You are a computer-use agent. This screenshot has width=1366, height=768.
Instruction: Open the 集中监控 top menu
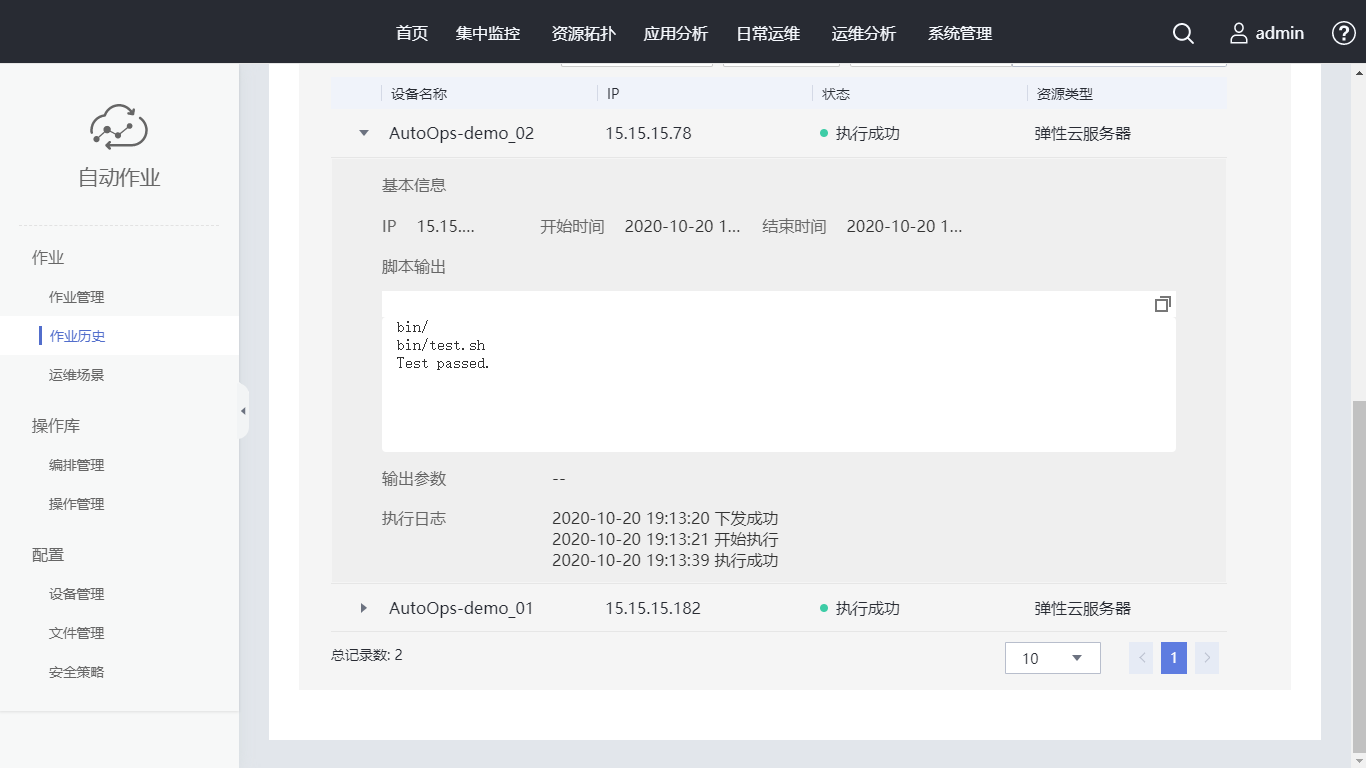[x=488, y=34]
